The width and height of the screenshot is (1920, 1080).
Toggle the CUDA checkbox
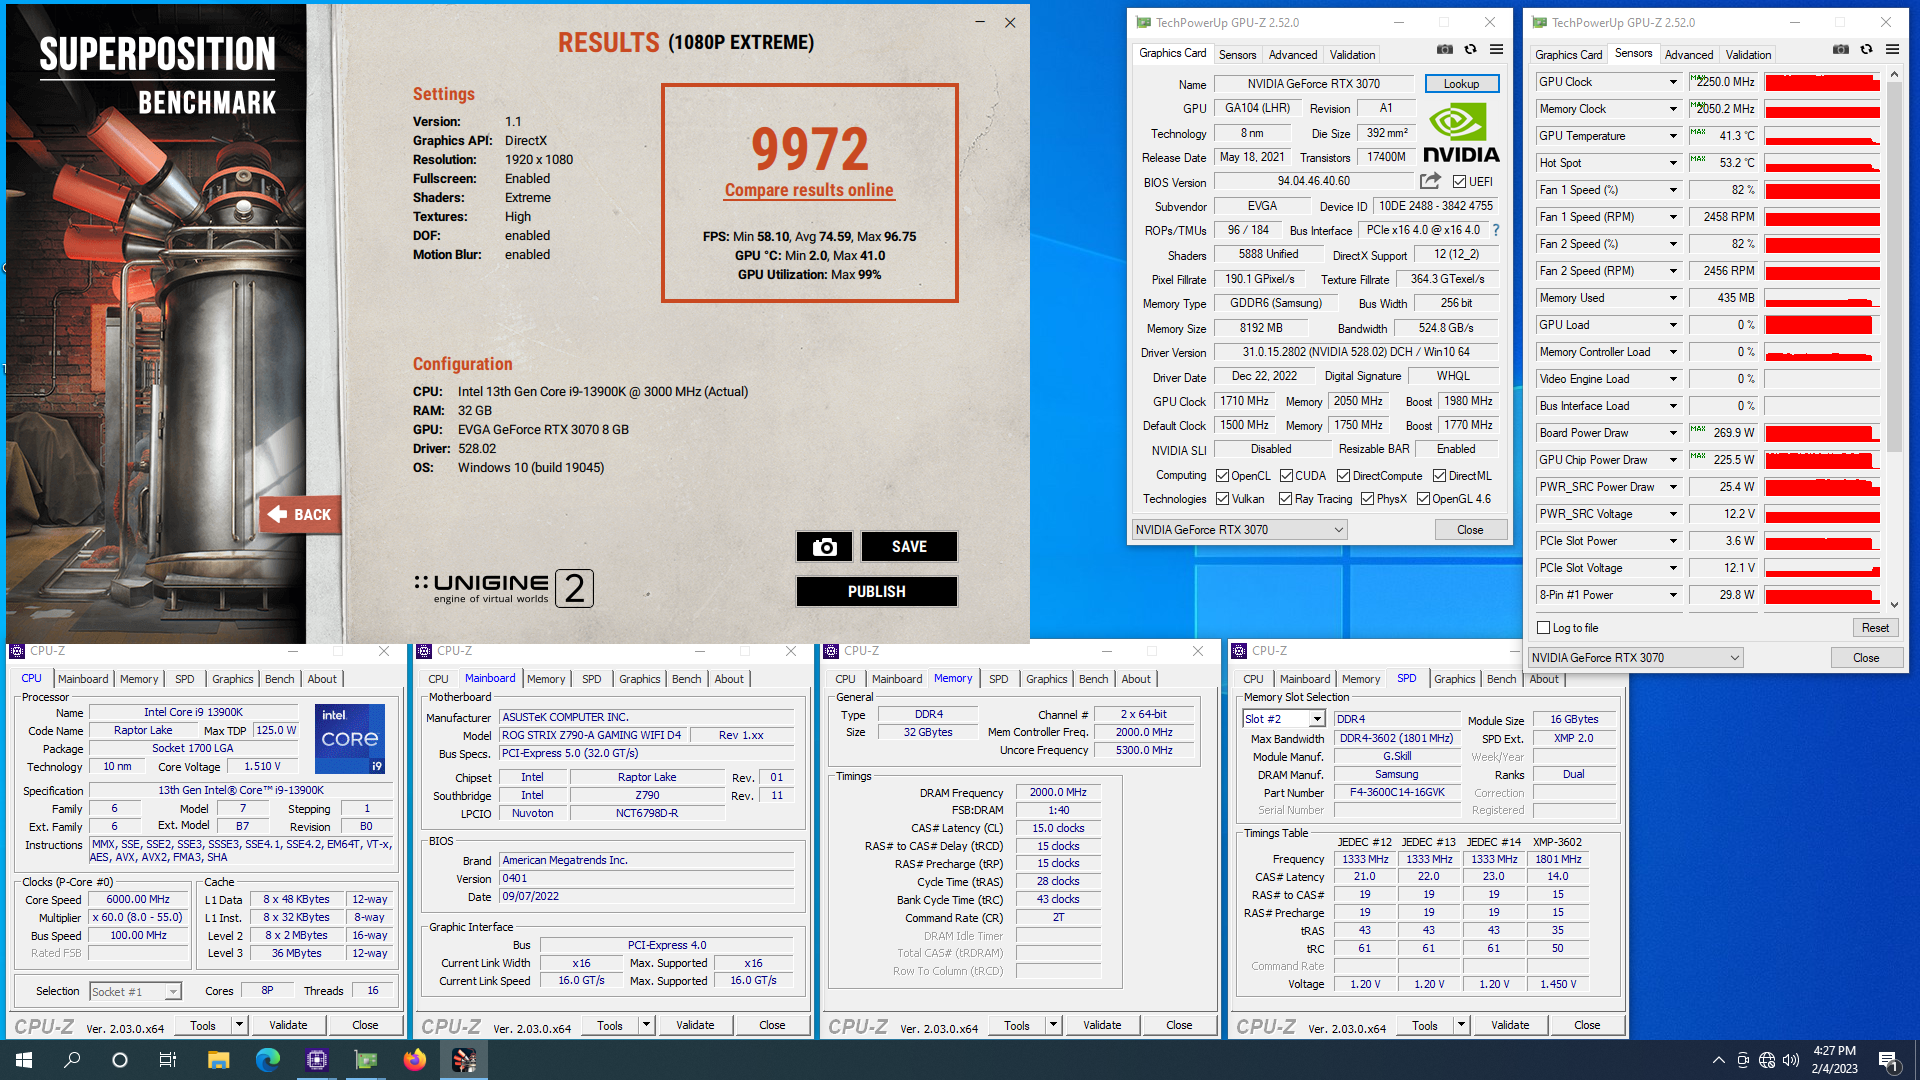[x=1286, y=476]
